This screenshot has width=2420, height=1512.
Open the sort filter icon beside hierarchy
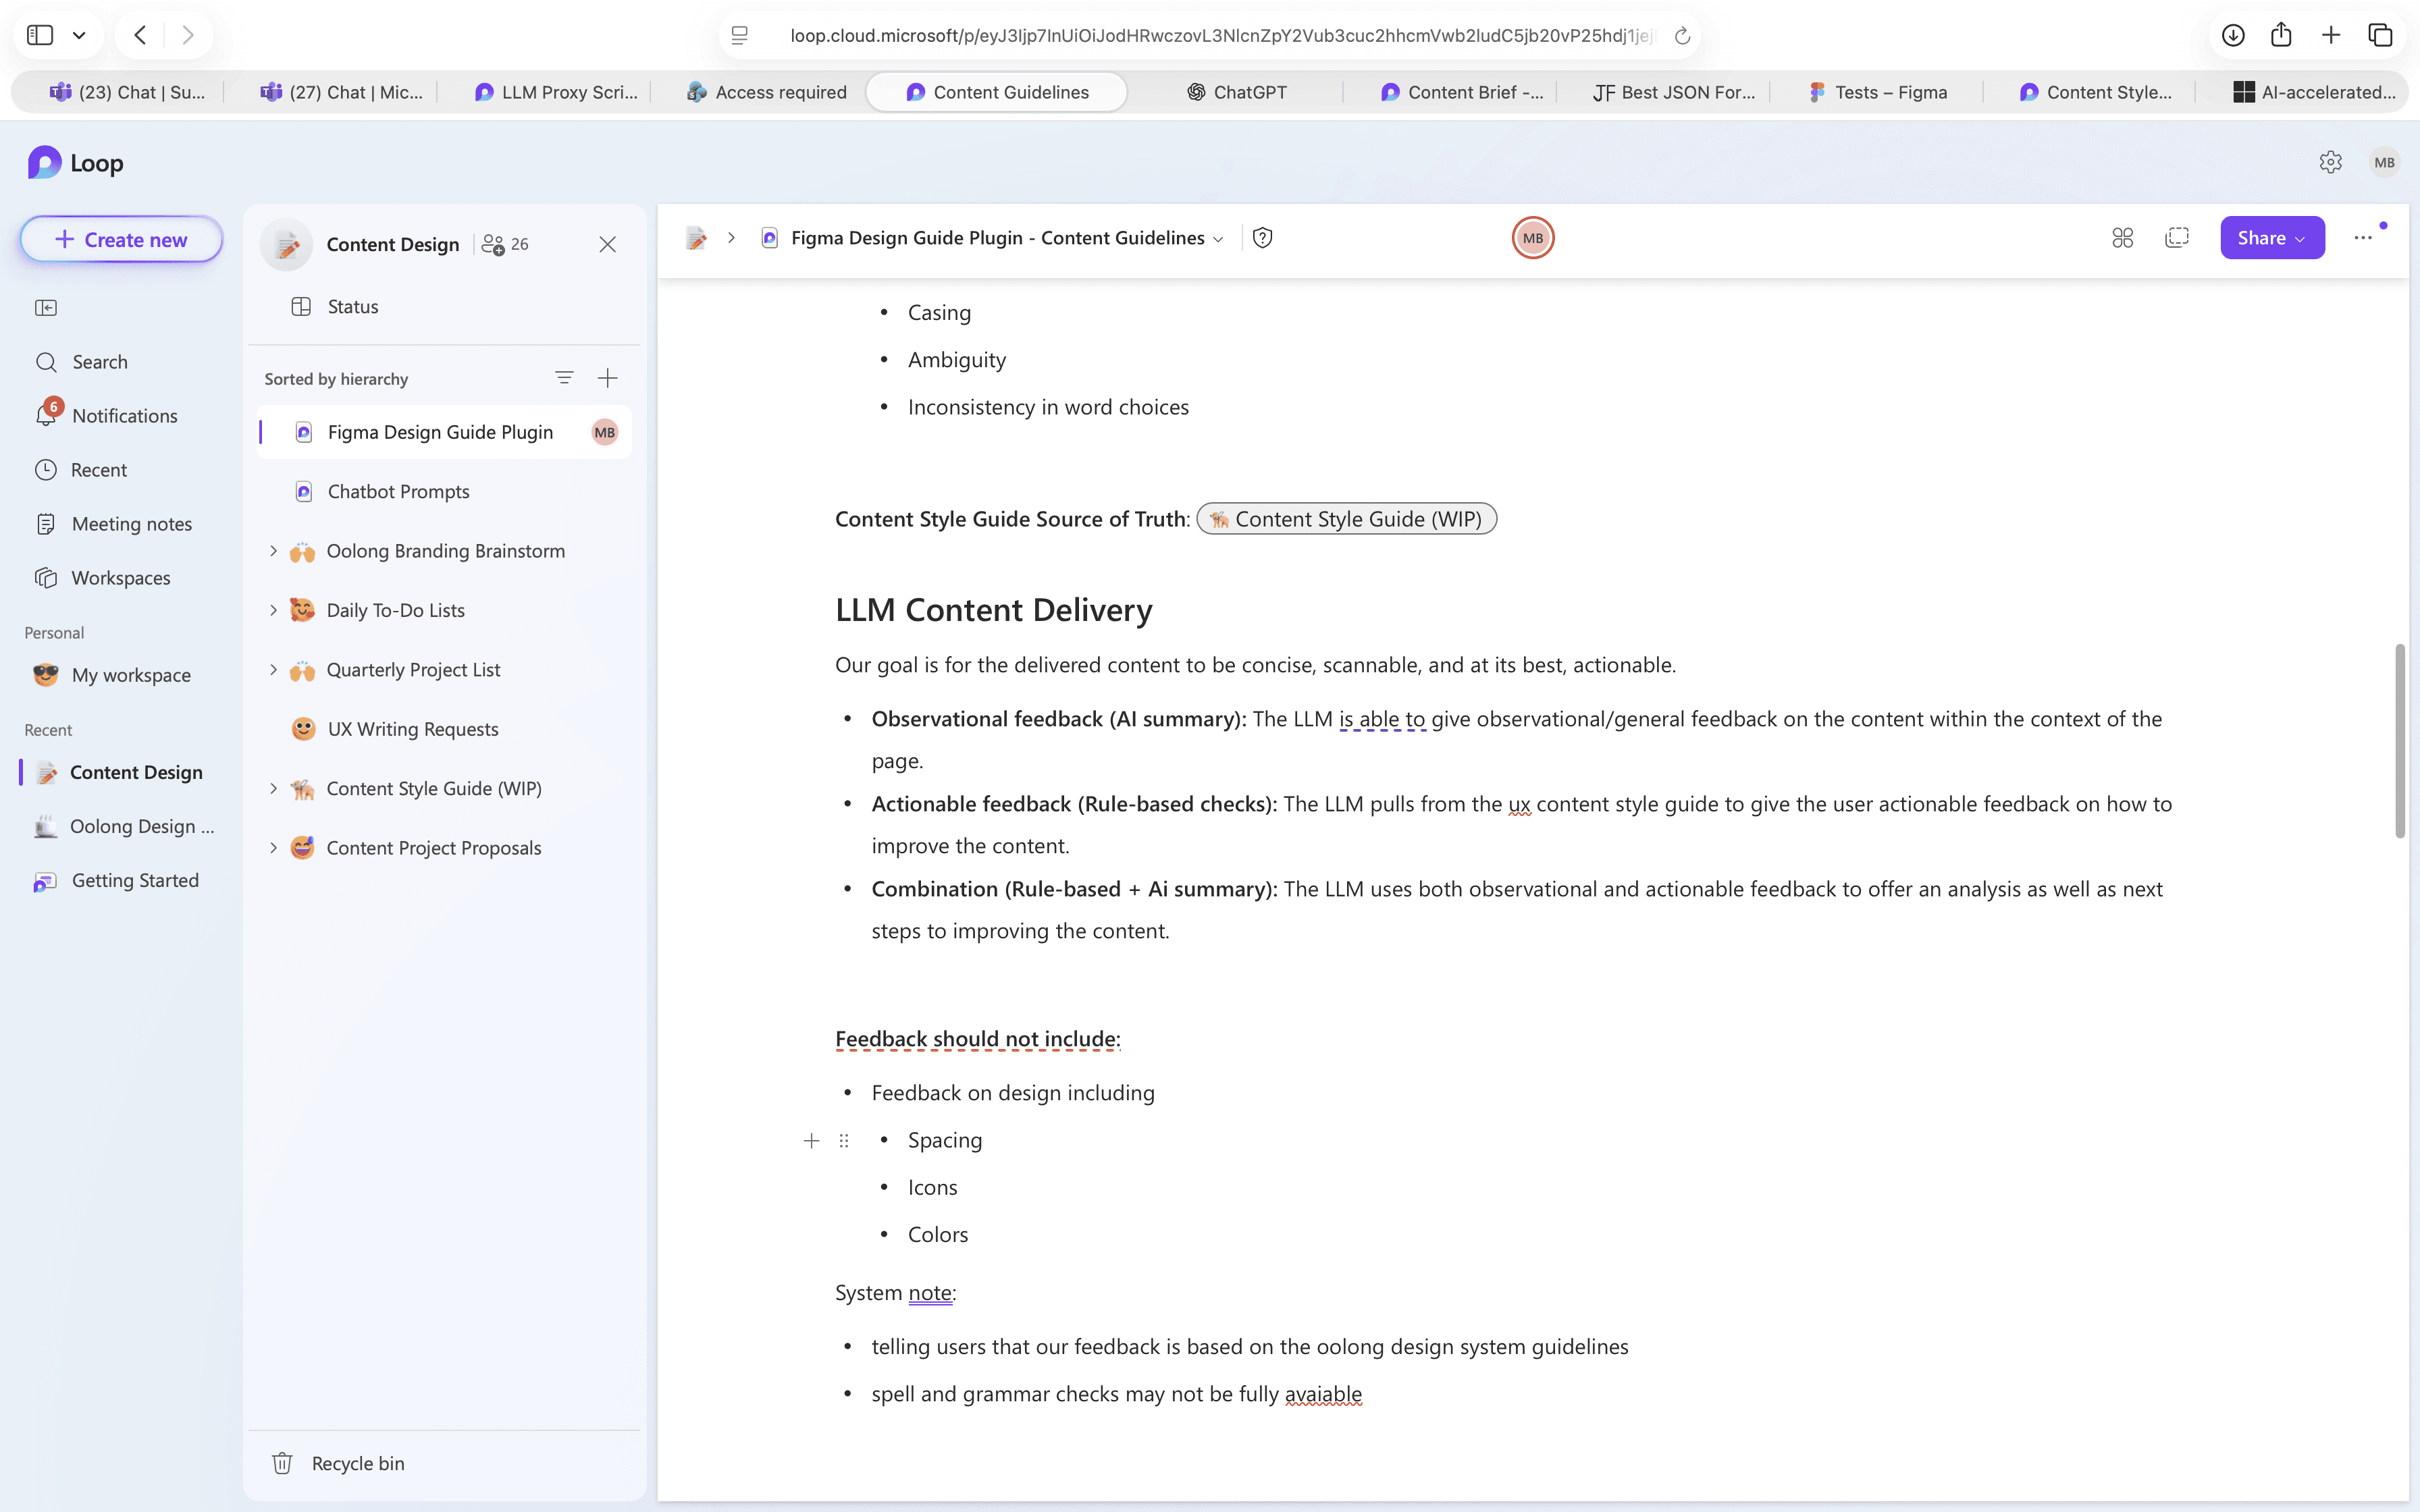(x=564, y=378)
